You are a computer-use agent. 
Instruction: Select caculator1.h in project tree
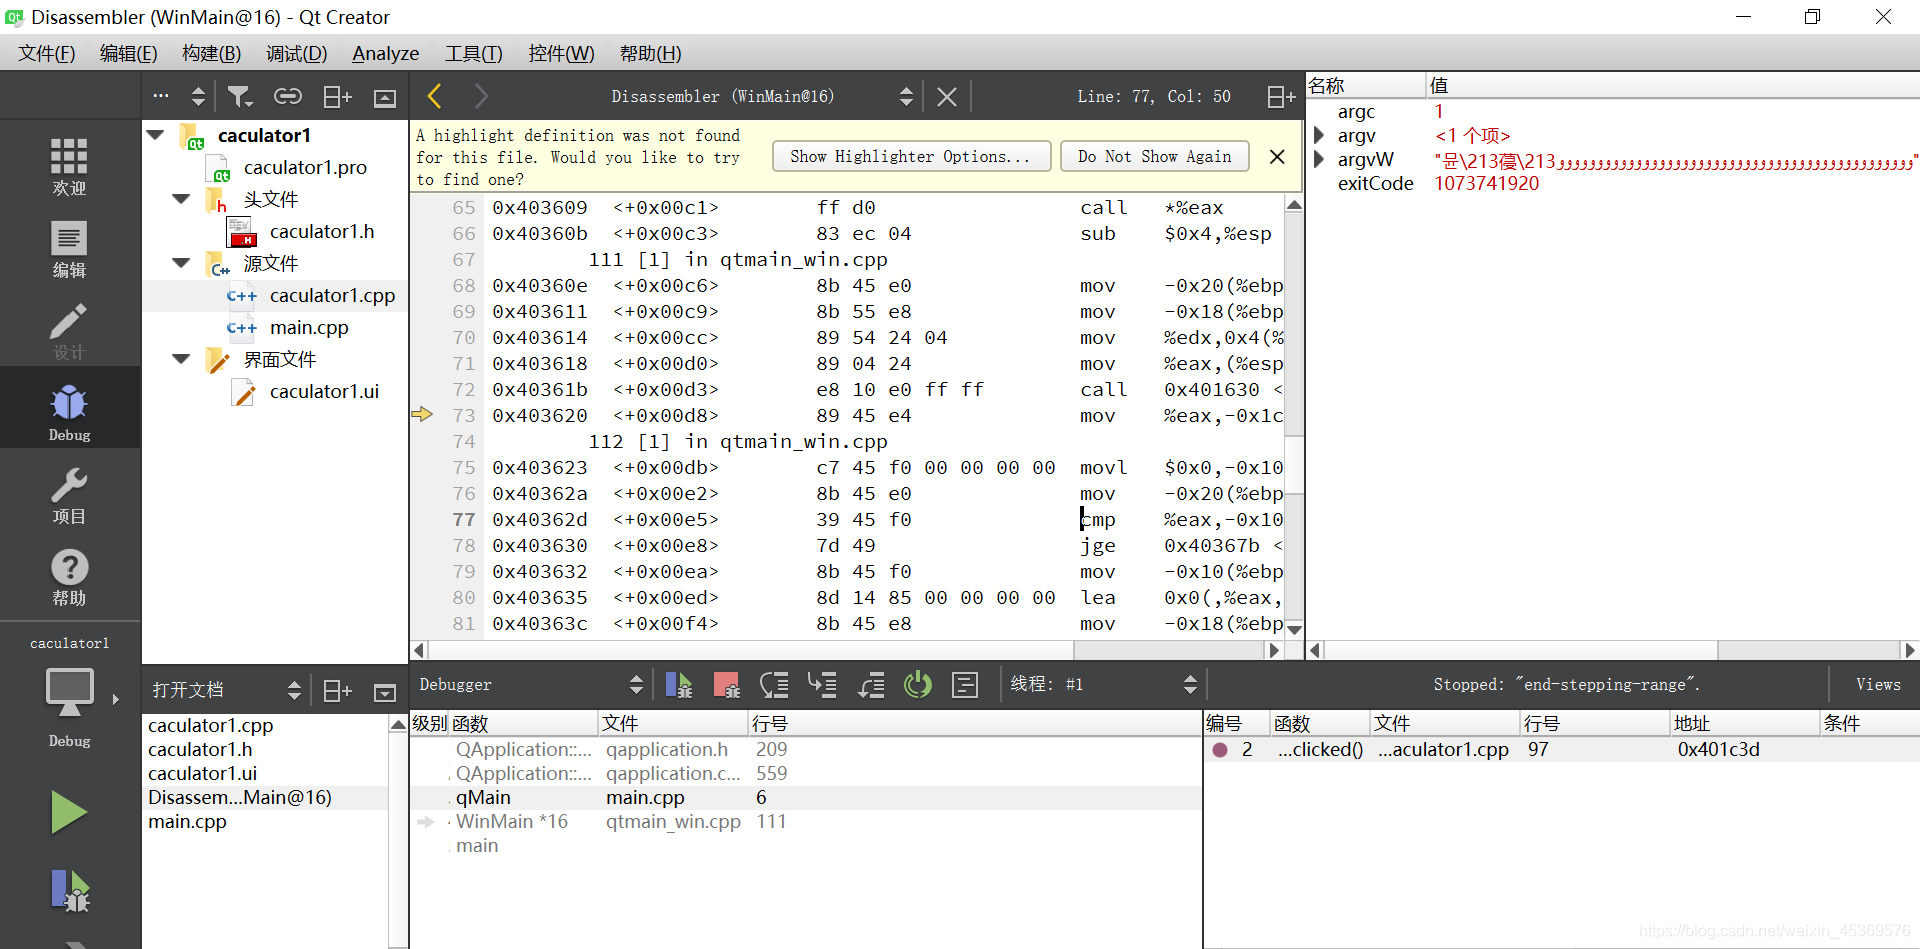click(321, 231)
